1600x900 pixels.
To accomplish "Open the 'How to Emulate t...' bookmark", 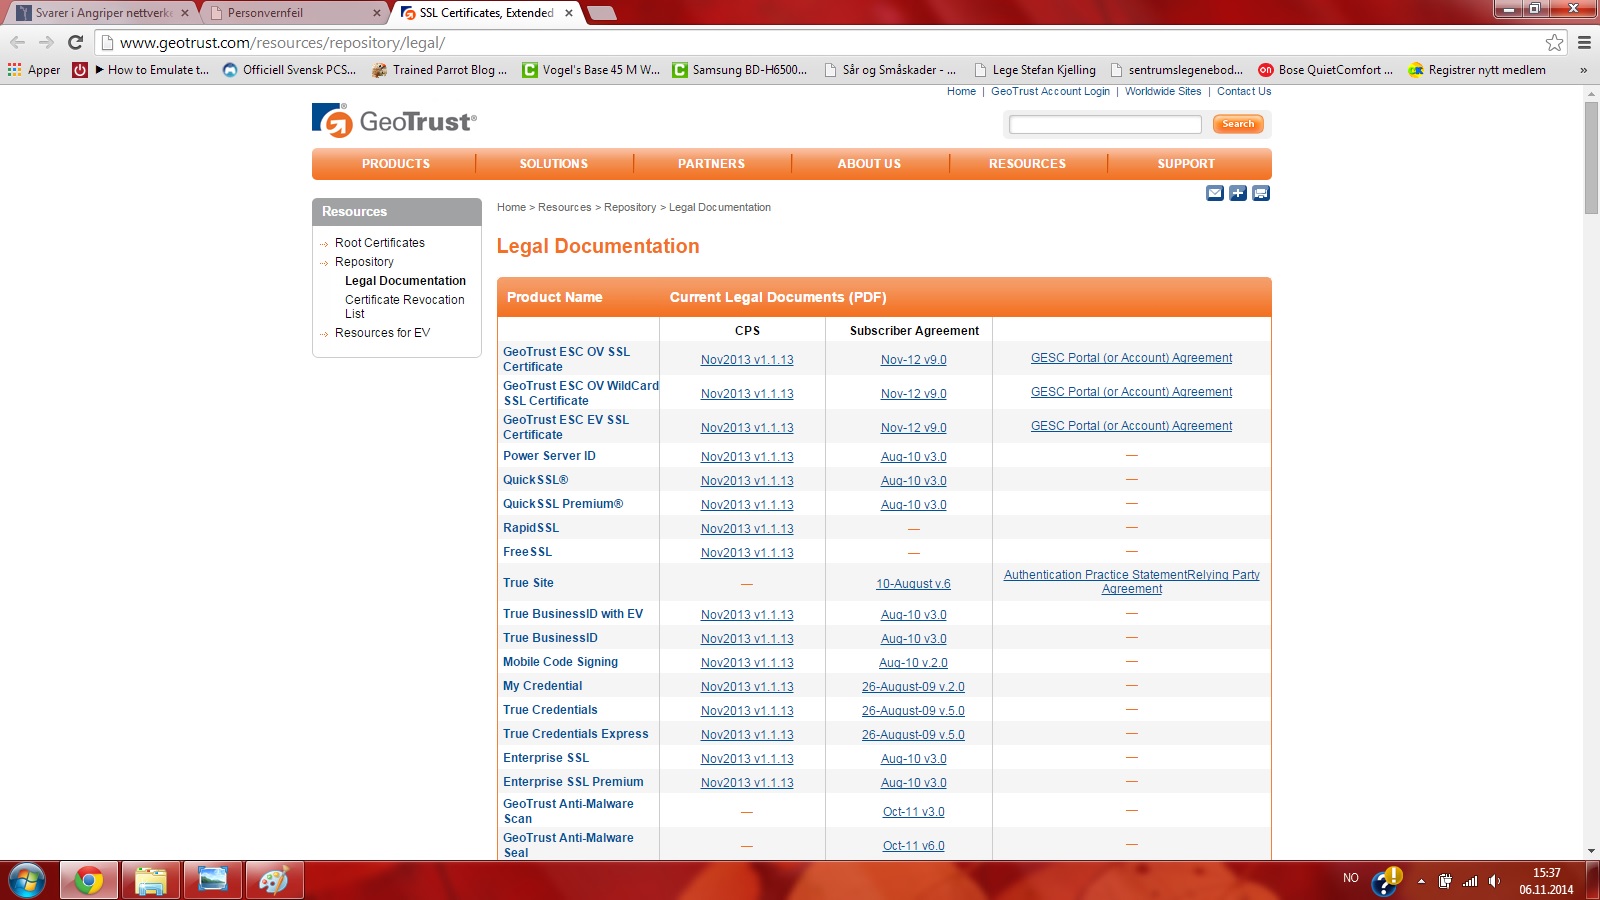I will (152, 70).
